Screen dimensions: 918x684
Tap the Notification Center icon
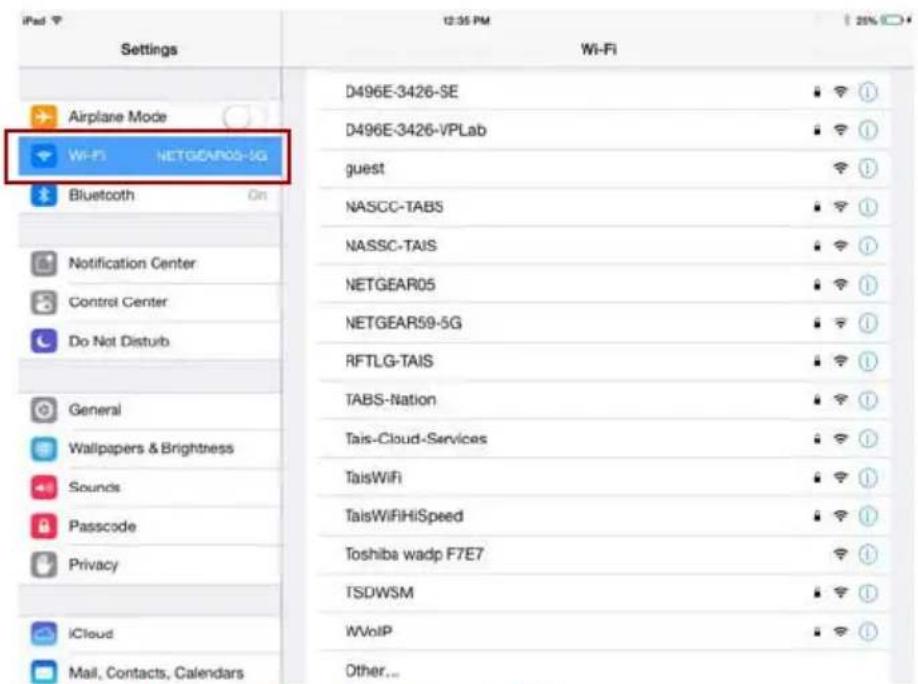coord(44,264)
